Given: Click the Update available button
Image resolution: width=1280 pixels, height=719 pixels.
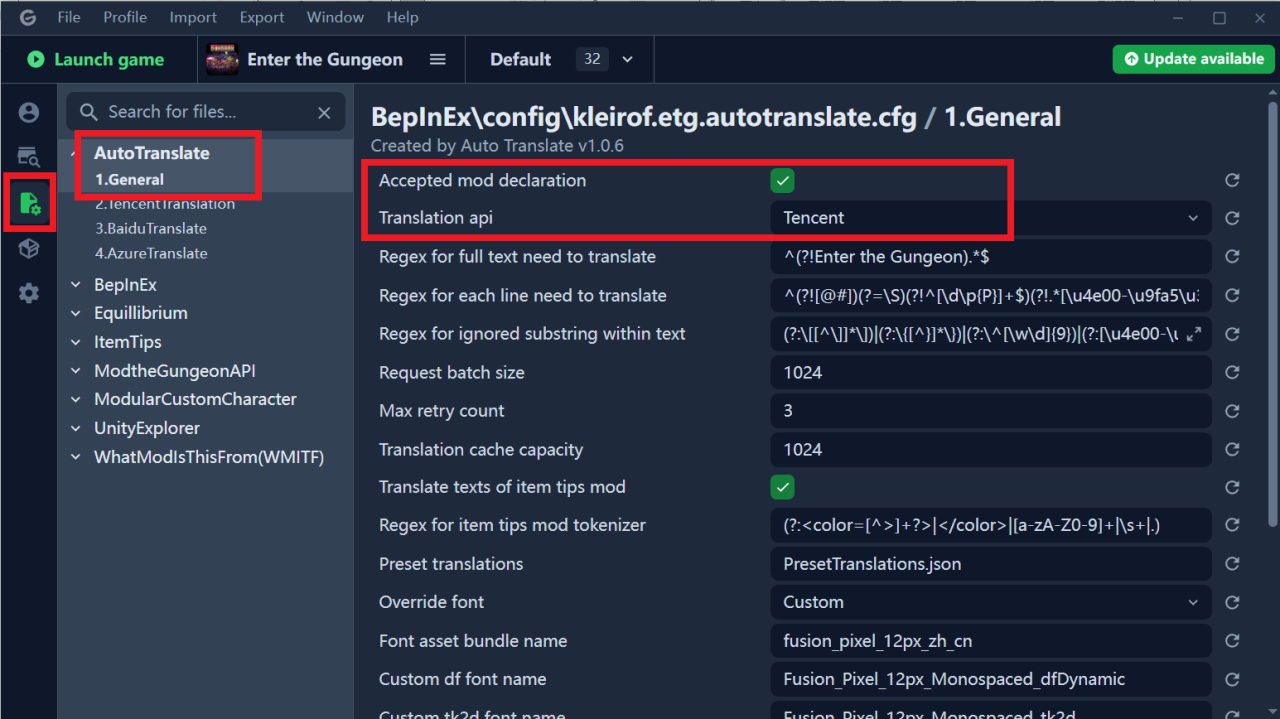Looking at the screenshot, I should click(x=1193, y=59).
